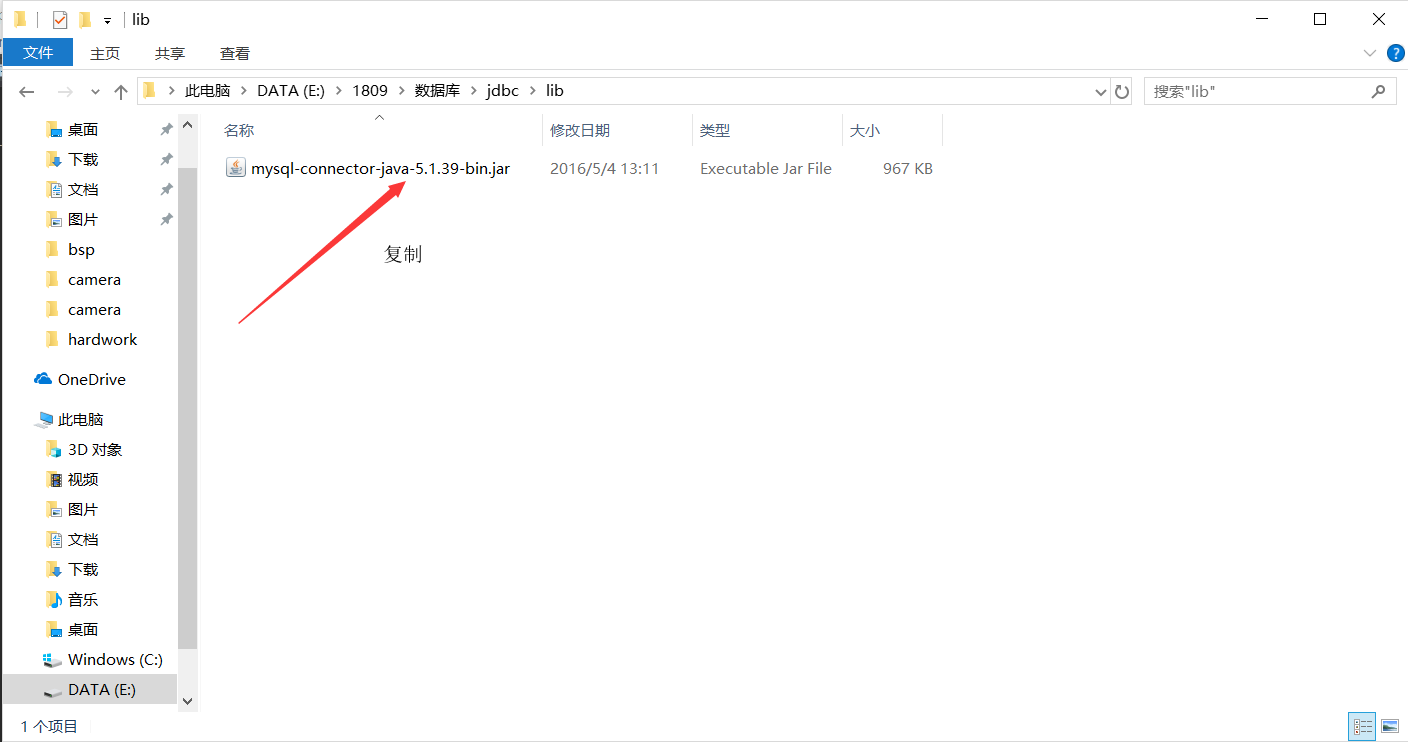Click the Windows (C:) drive icon
Viewport: 1408px width, 742px height.
(x=53, y=660)
